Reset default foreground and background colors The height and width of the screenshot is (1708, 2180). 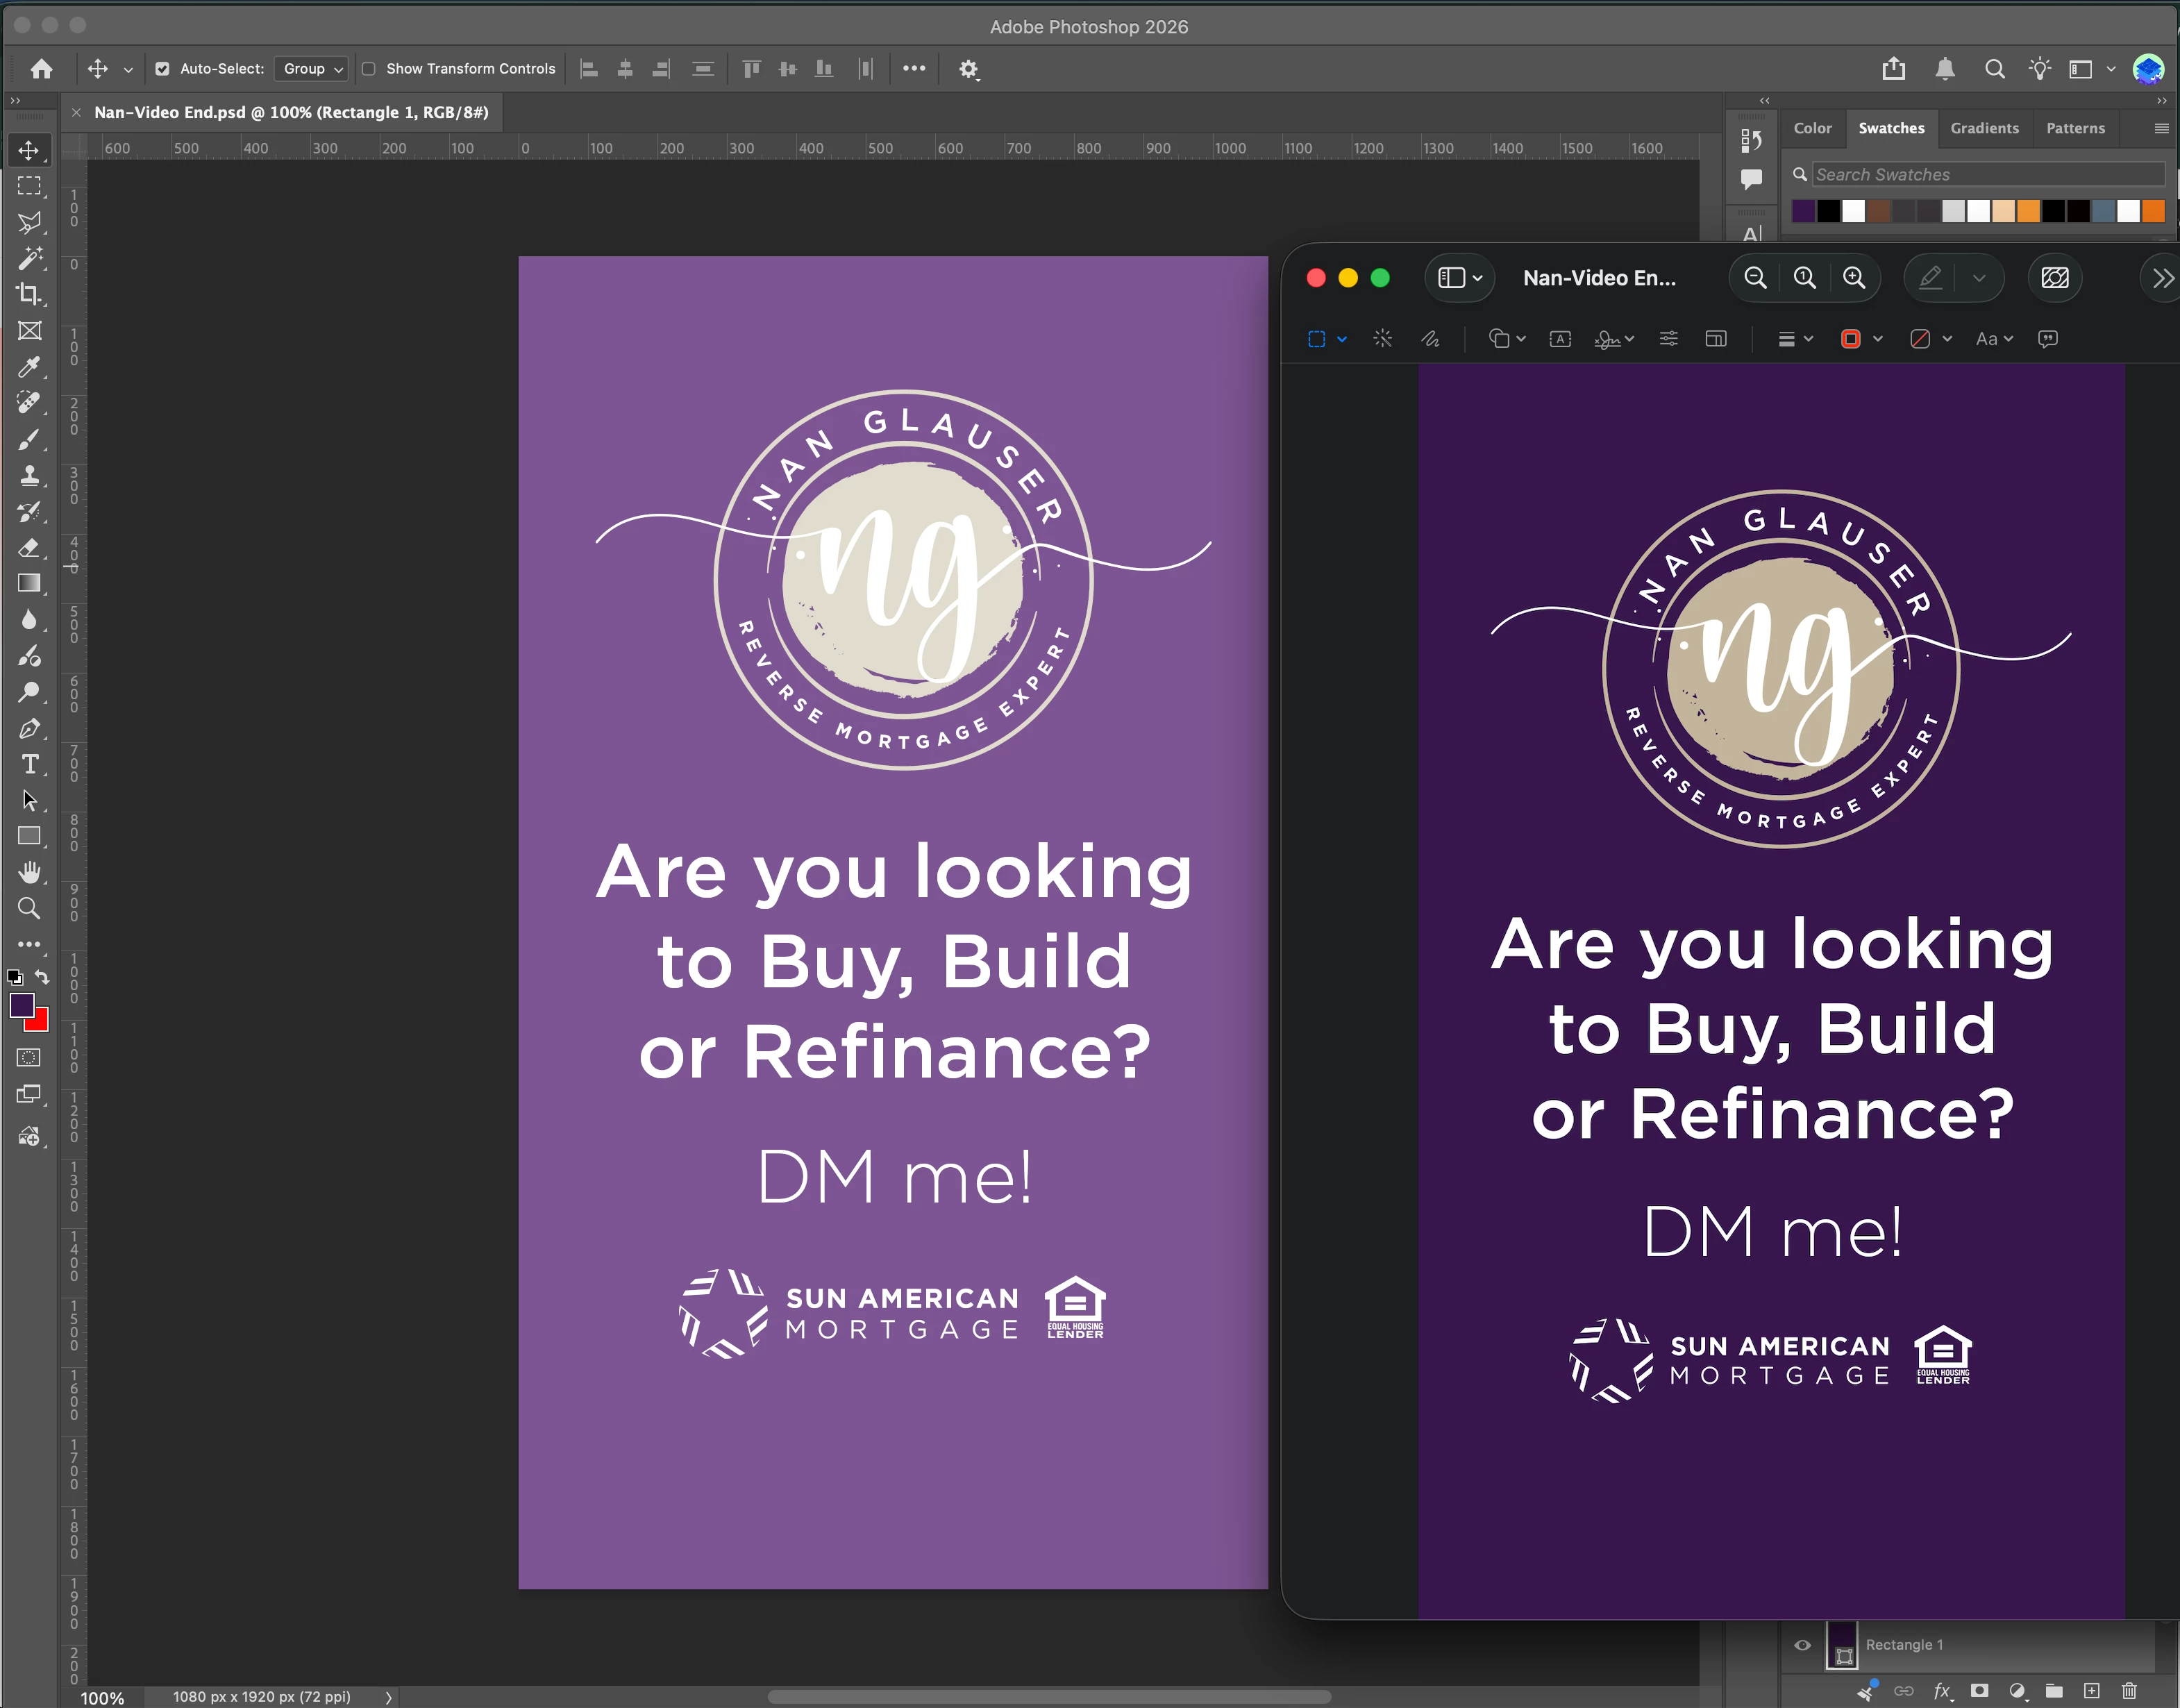[x=15, y=977]
